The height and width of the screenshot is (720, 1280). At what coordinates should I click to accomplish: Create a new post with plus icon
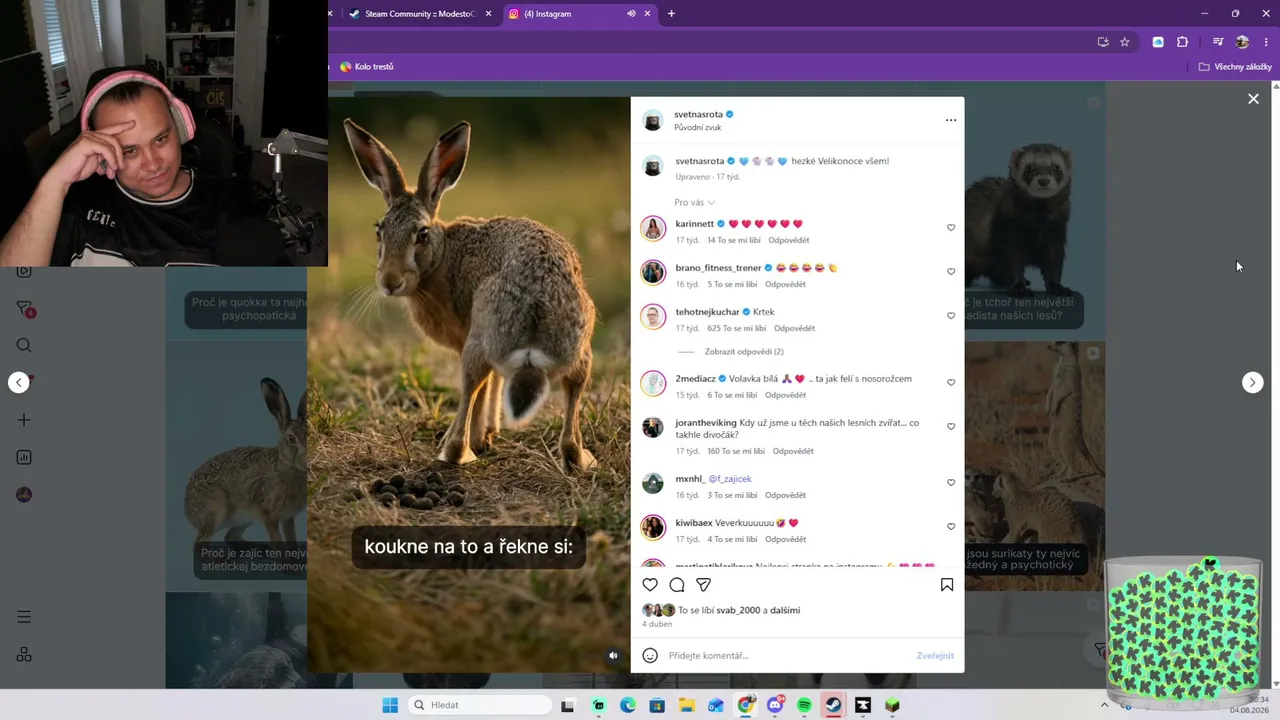tap(24, 420)
